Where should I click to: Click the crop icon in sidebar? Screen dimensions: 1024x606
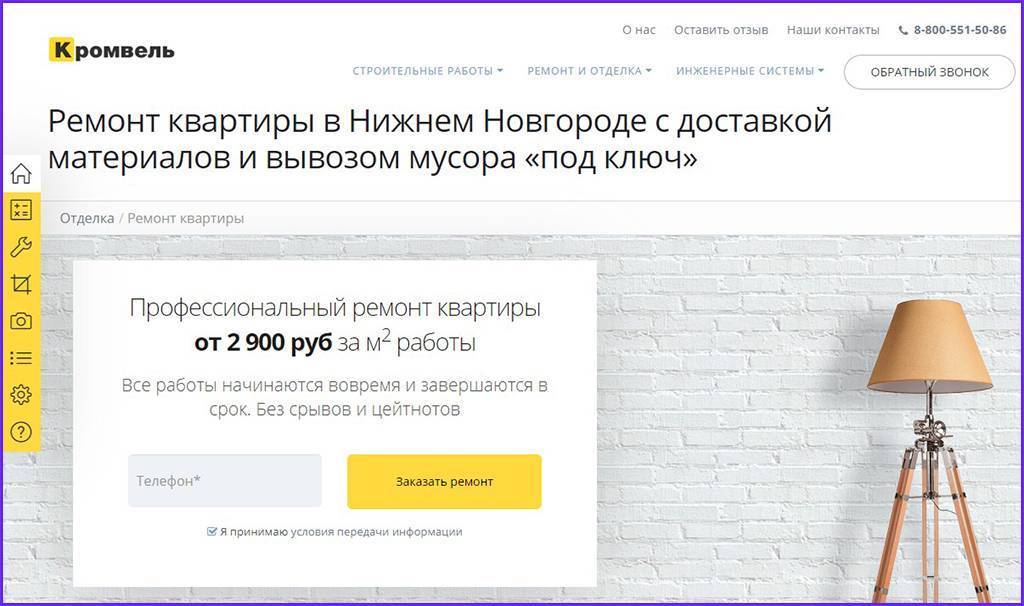(21, 284)
